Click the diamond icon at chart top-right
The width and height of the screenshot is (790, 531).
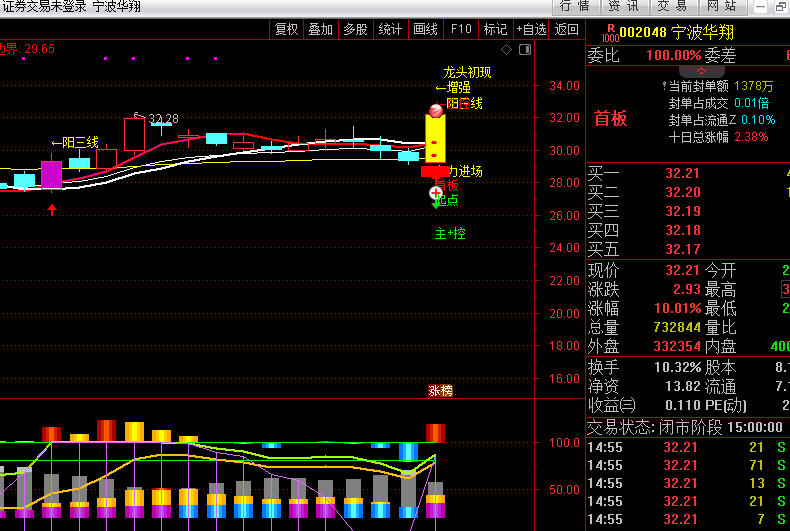(507, 48)
